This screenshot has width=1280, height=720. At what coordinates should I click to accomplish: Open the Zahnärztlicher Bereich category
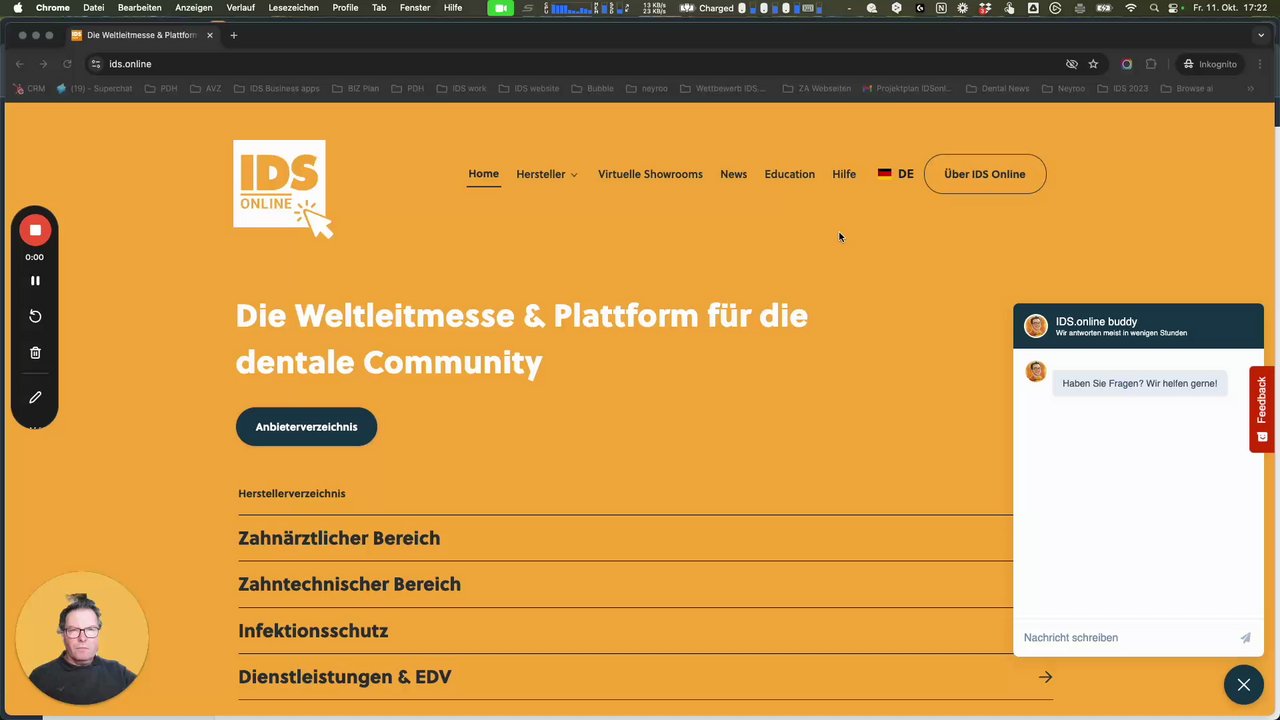coord(339,538)
